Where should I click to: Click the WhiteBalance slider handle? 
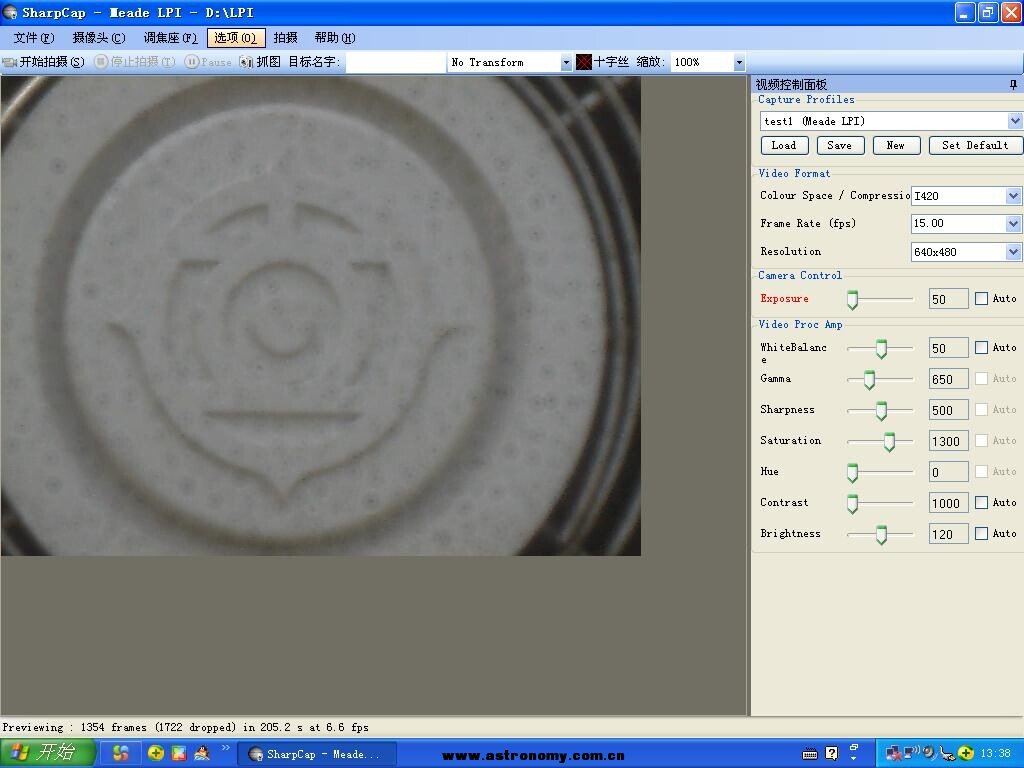[881, 349]
